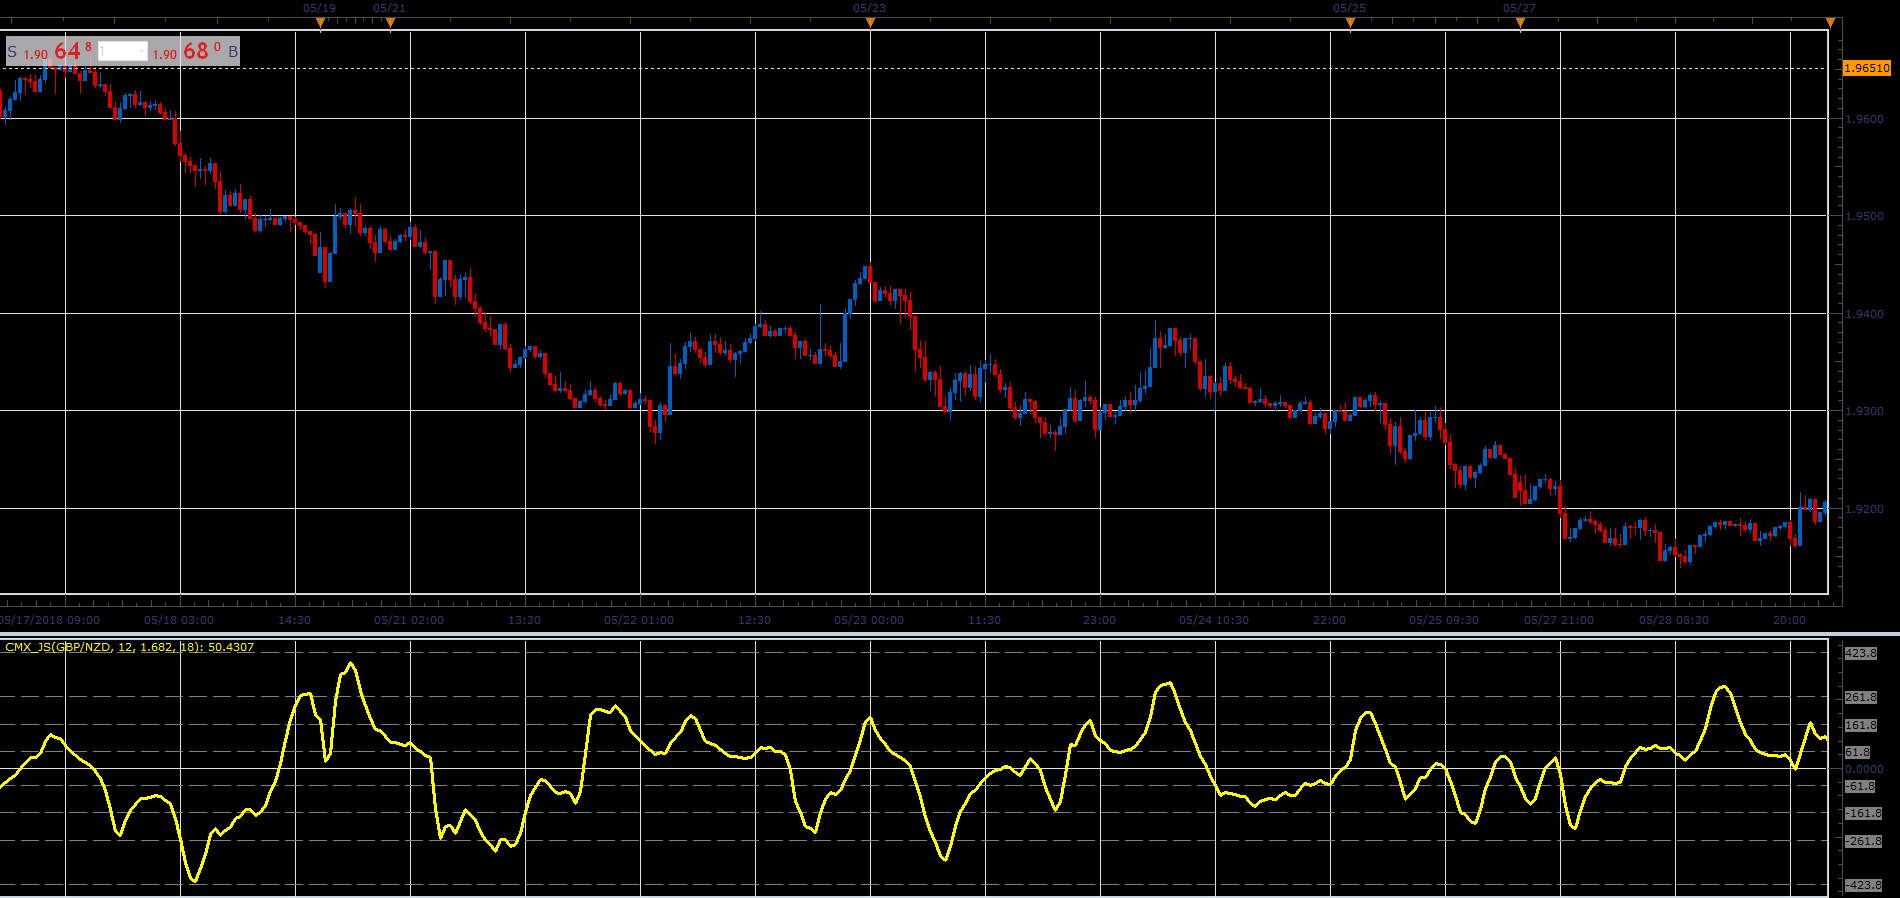Click the B buy button in quick-trade box
The height and width of the screenshot is (898, 1900).
(233, 52)
